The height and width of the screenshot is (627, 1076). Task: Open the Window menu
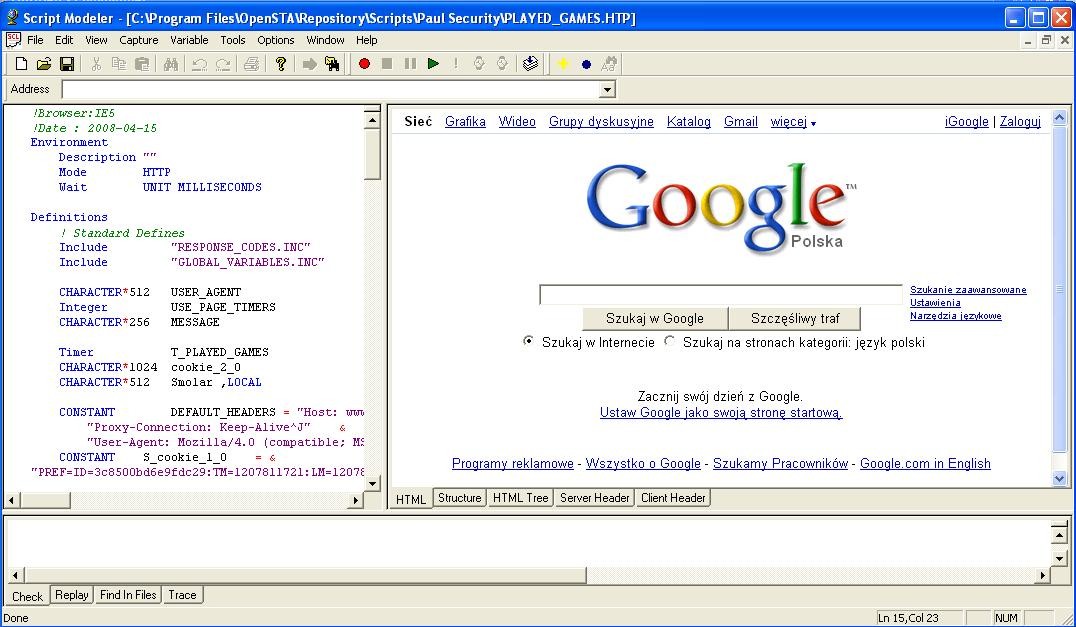coord(325,40)
